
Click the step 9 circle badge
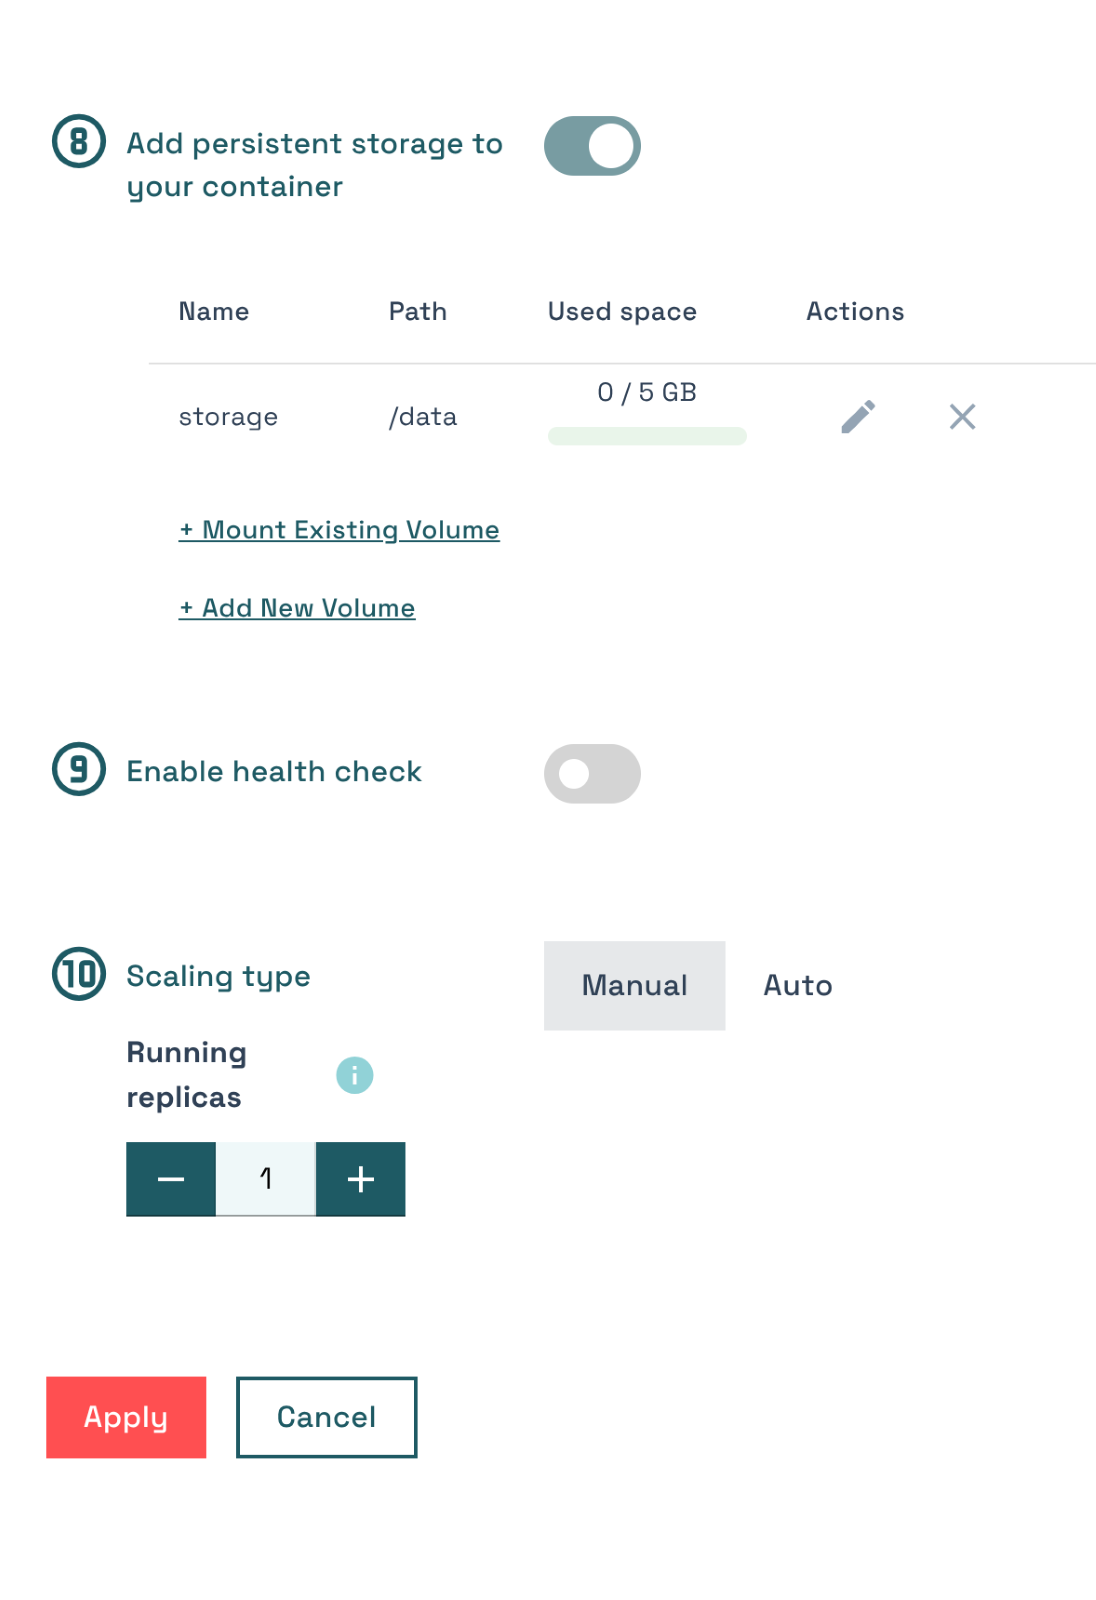coord(79,769)
